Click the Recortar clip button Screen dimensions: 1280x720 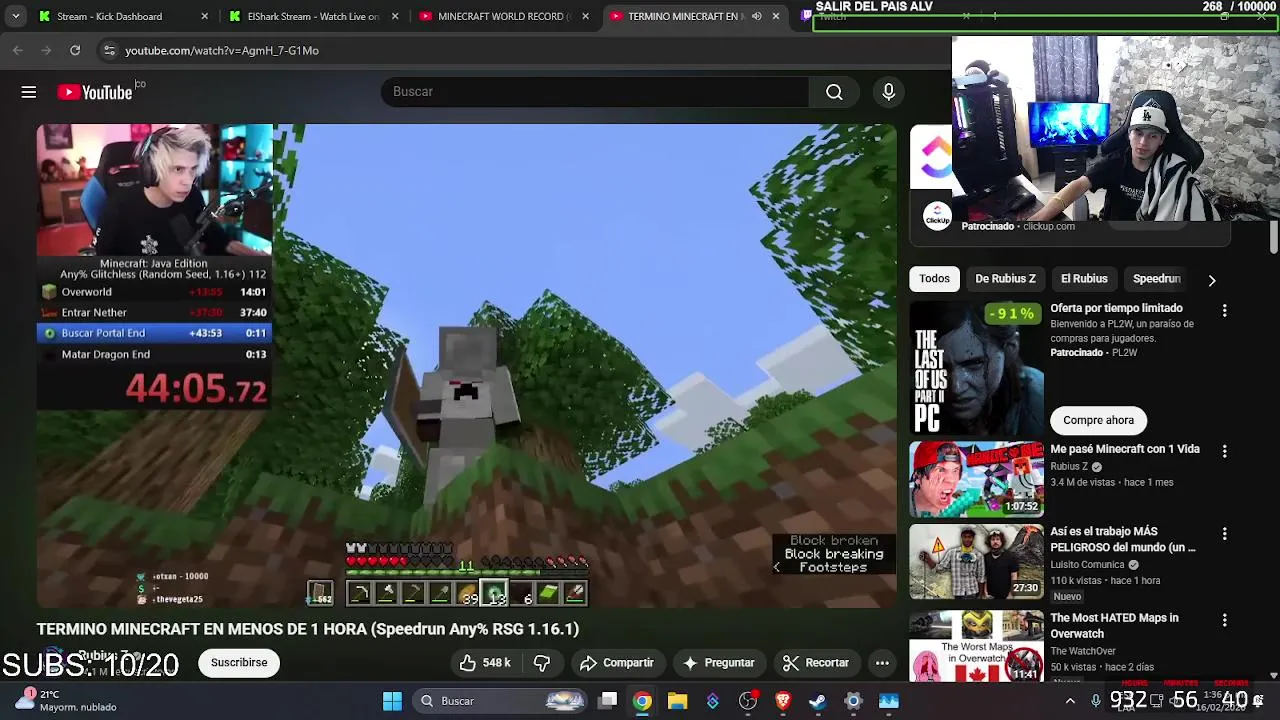[x=816, y=663]
